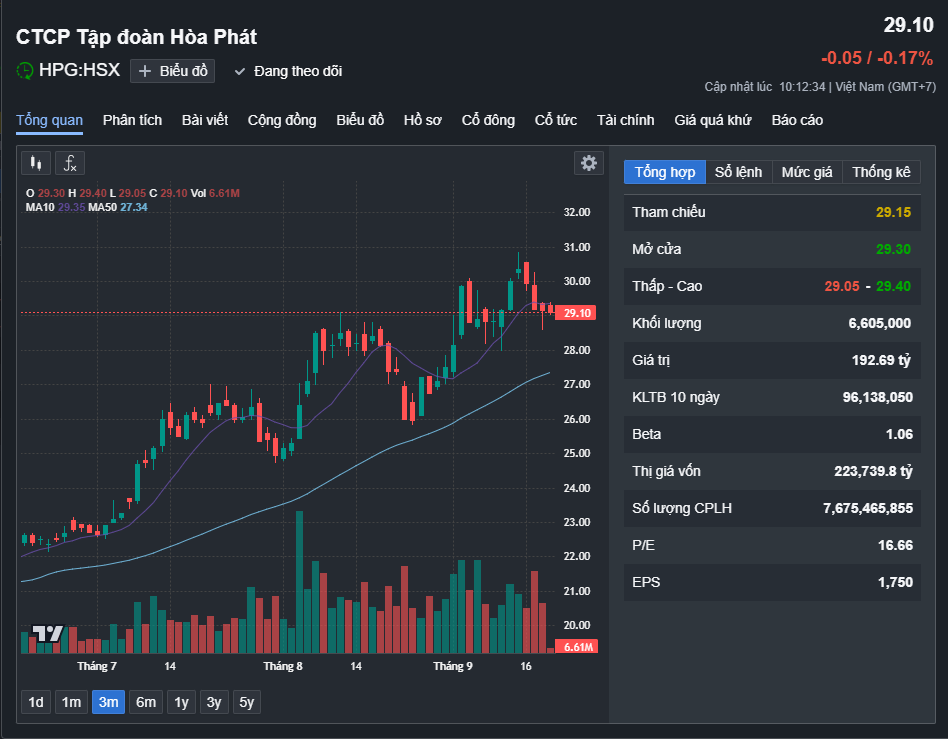Click the Tháng 7 date axis label
The height and width of the screenshot is (739, 948).
(x=97, y=666)
